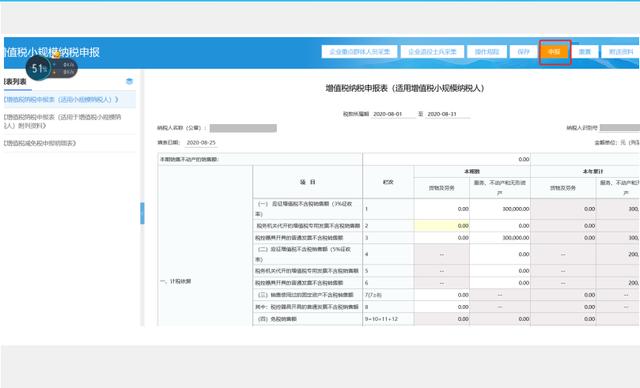The height and width of the screenshot is (388, 640).
Task: Click row 1 服务 cell showing 300,000.00
Action: (500, 209)
